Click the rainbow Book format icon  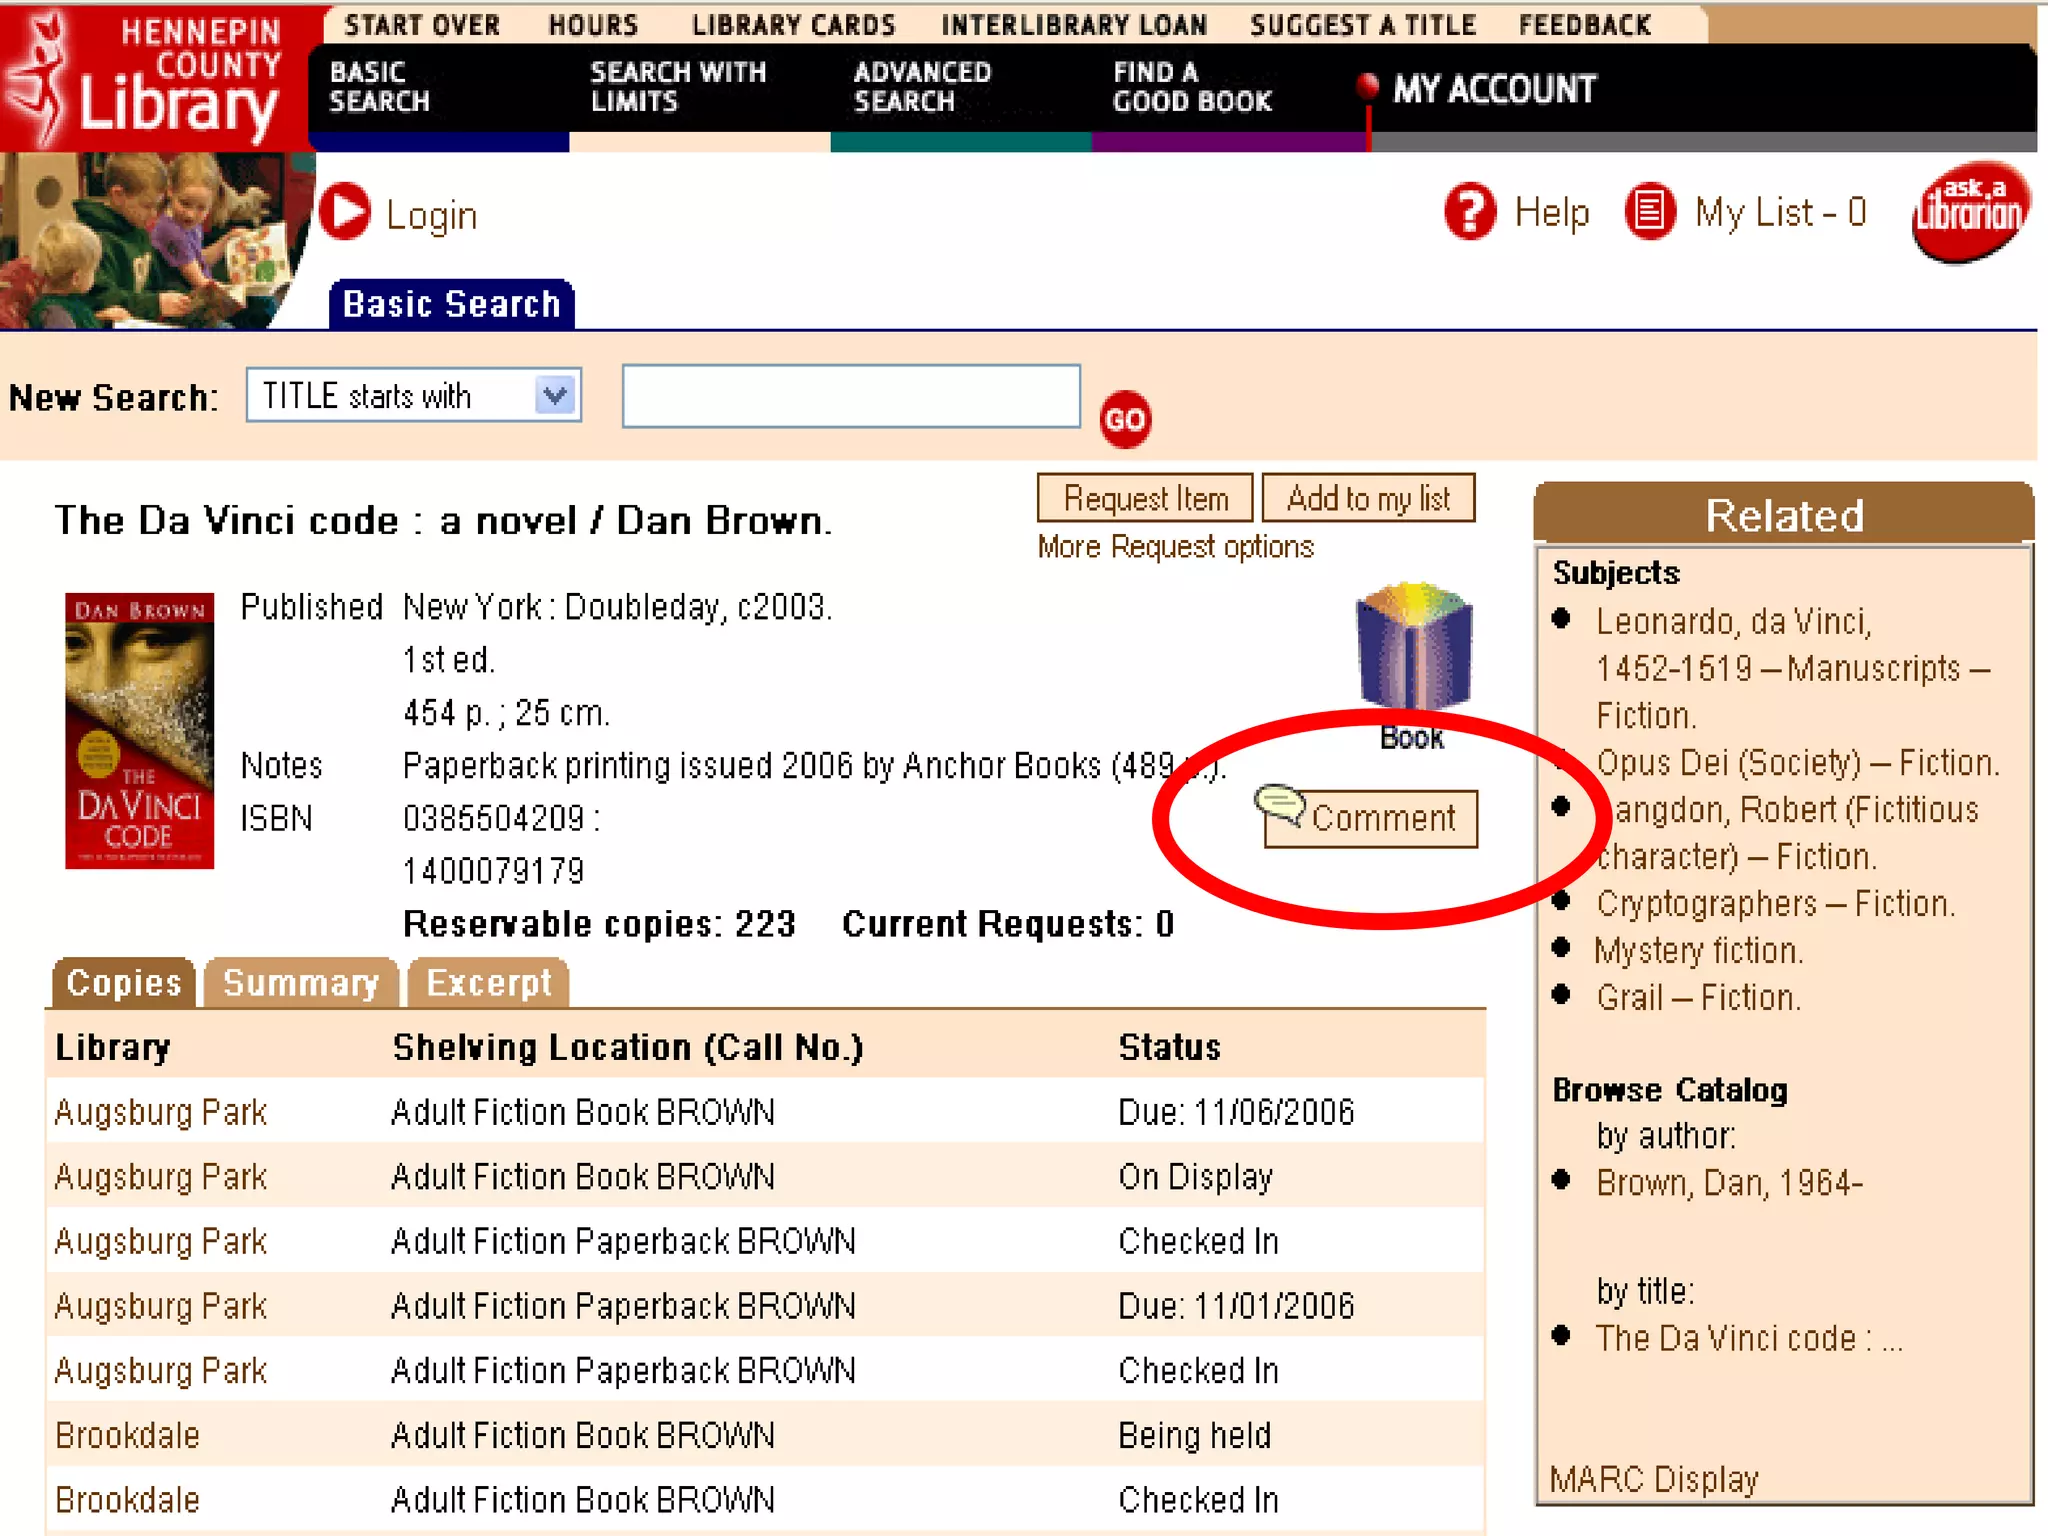click(x=1412, y=648)
